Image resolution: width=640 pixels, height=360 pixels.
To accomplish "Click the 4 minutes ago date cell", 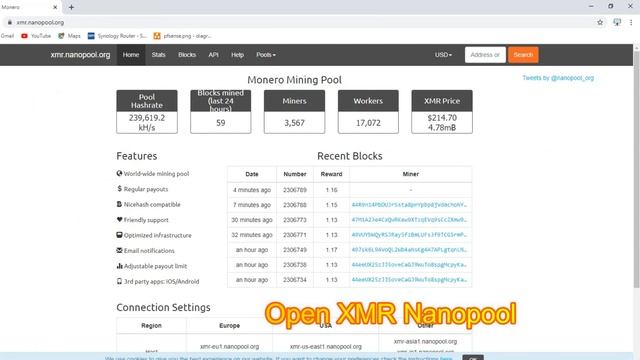I will click(252, 190).
